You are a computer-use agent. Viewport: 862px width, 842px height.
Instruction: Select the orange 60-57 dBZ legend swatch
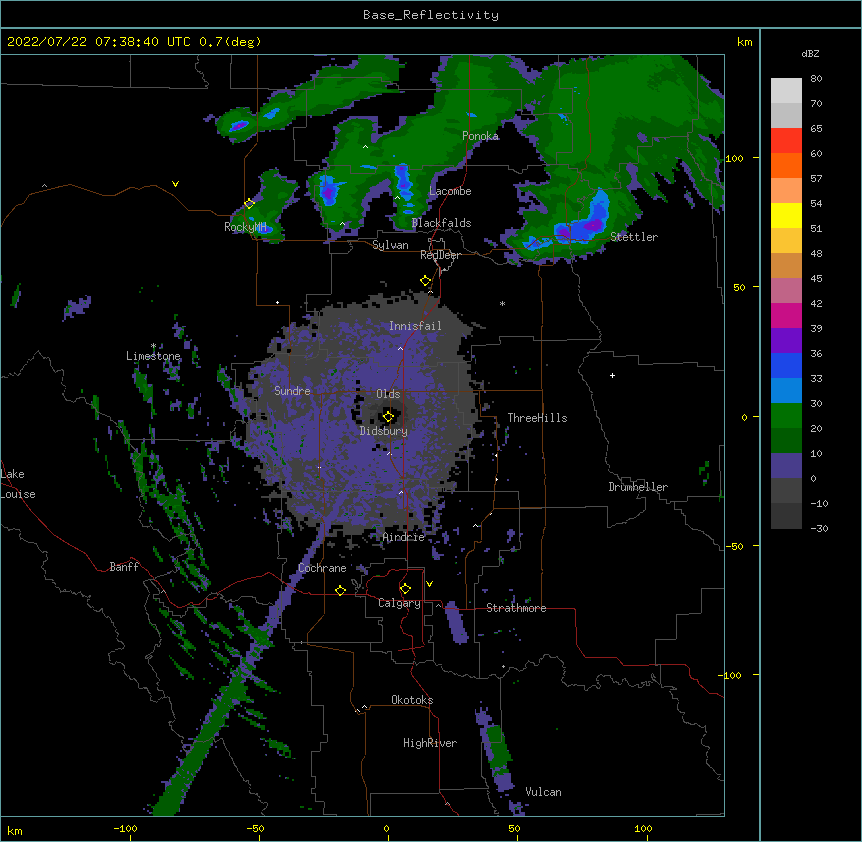coord(786,165)
